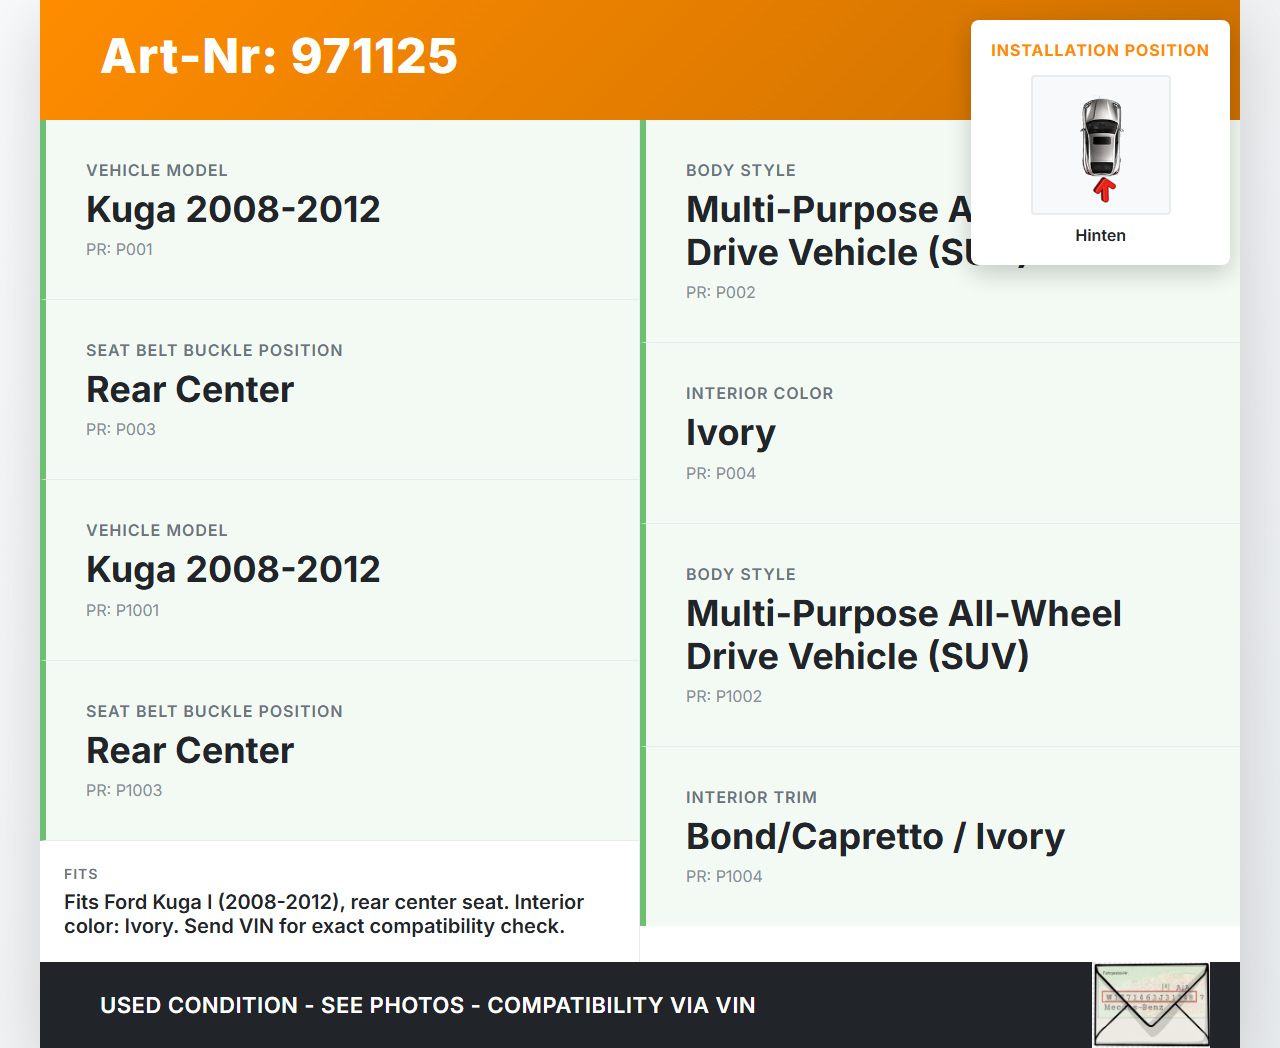
Task: Click the Interior Trim label
Action: [x=751, y=798]
